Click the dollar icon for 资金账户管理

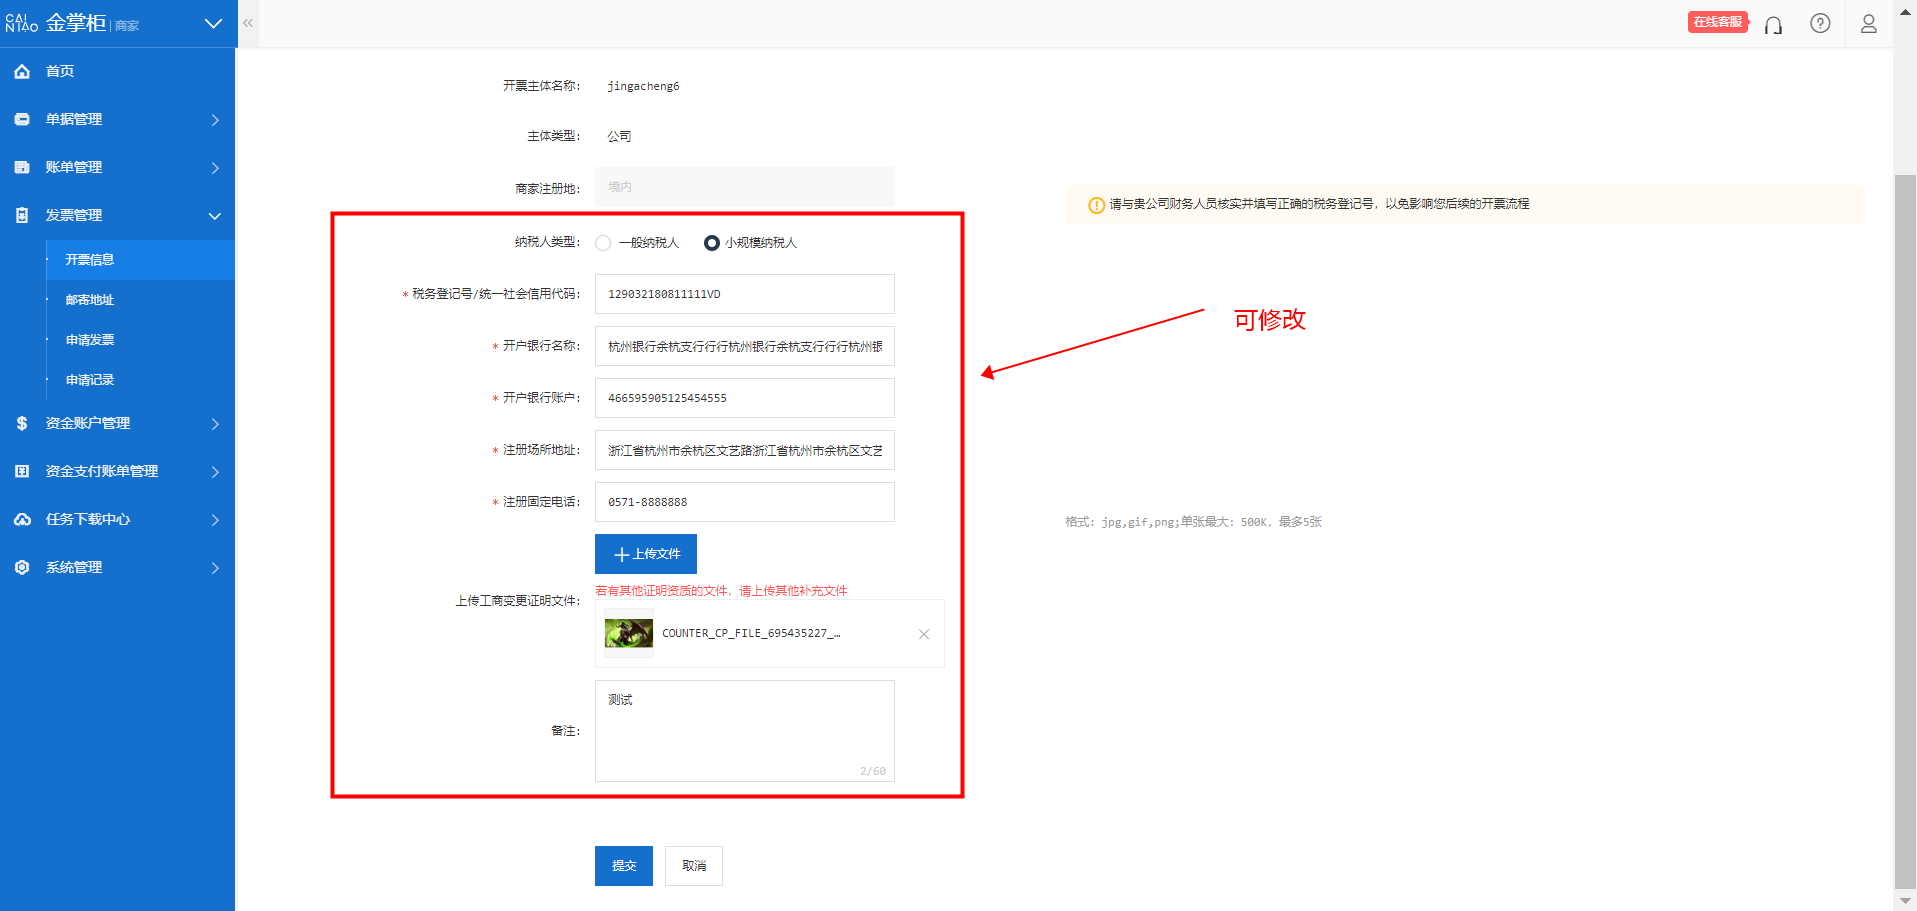click(22, 424)
